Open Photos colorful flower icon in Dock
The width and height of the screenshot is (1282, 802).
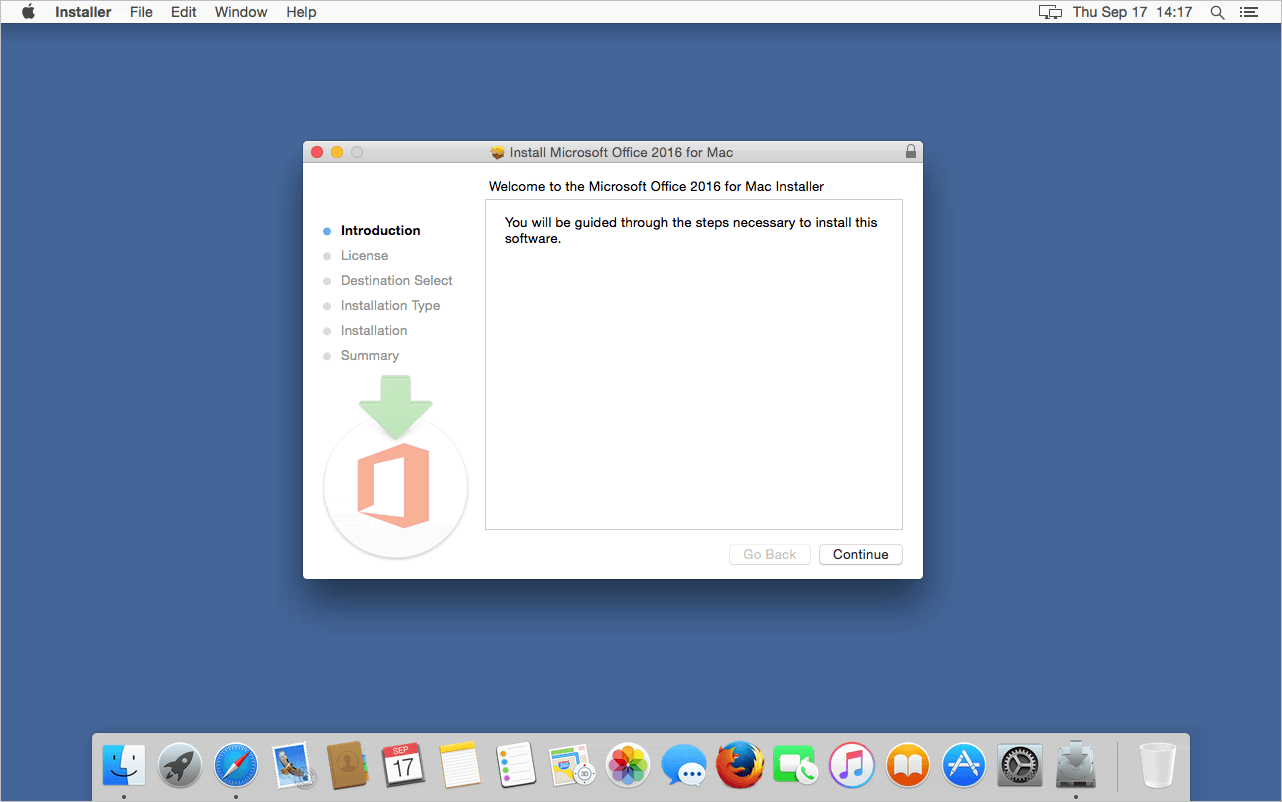click(x=628, y=767)
